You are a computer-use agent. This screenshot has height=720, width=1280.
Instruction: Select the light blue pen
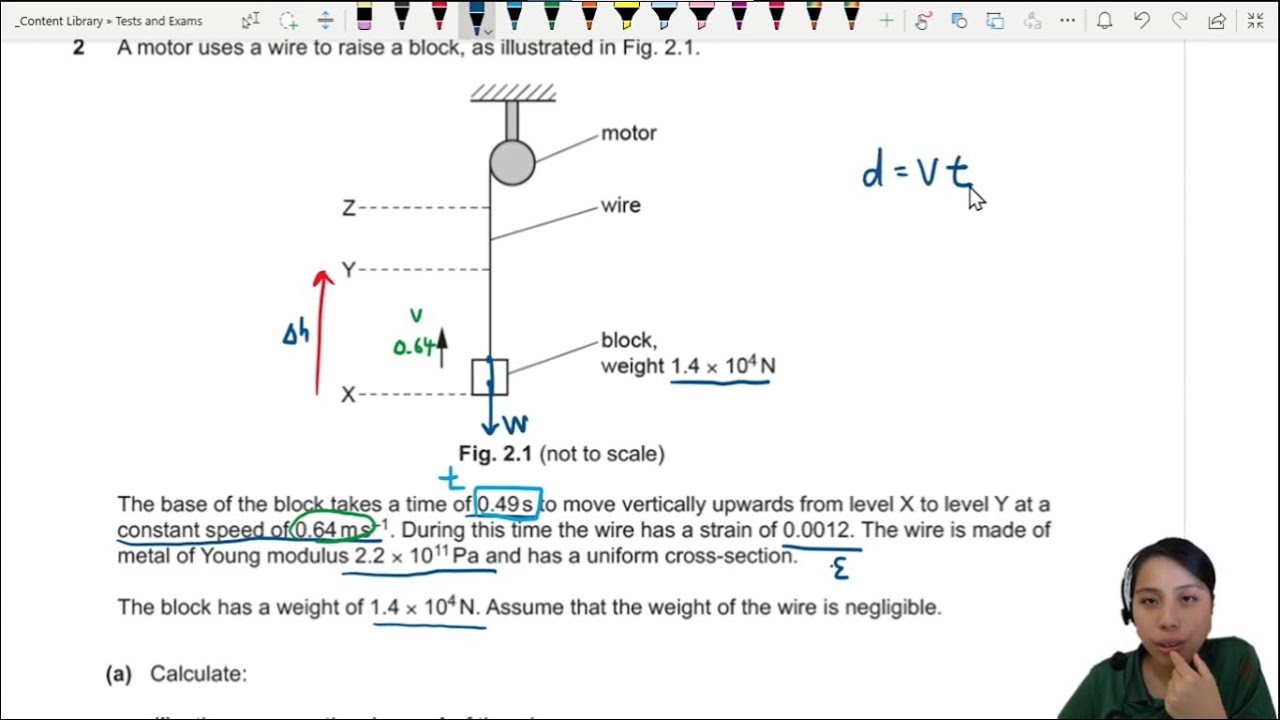point(514,18)
